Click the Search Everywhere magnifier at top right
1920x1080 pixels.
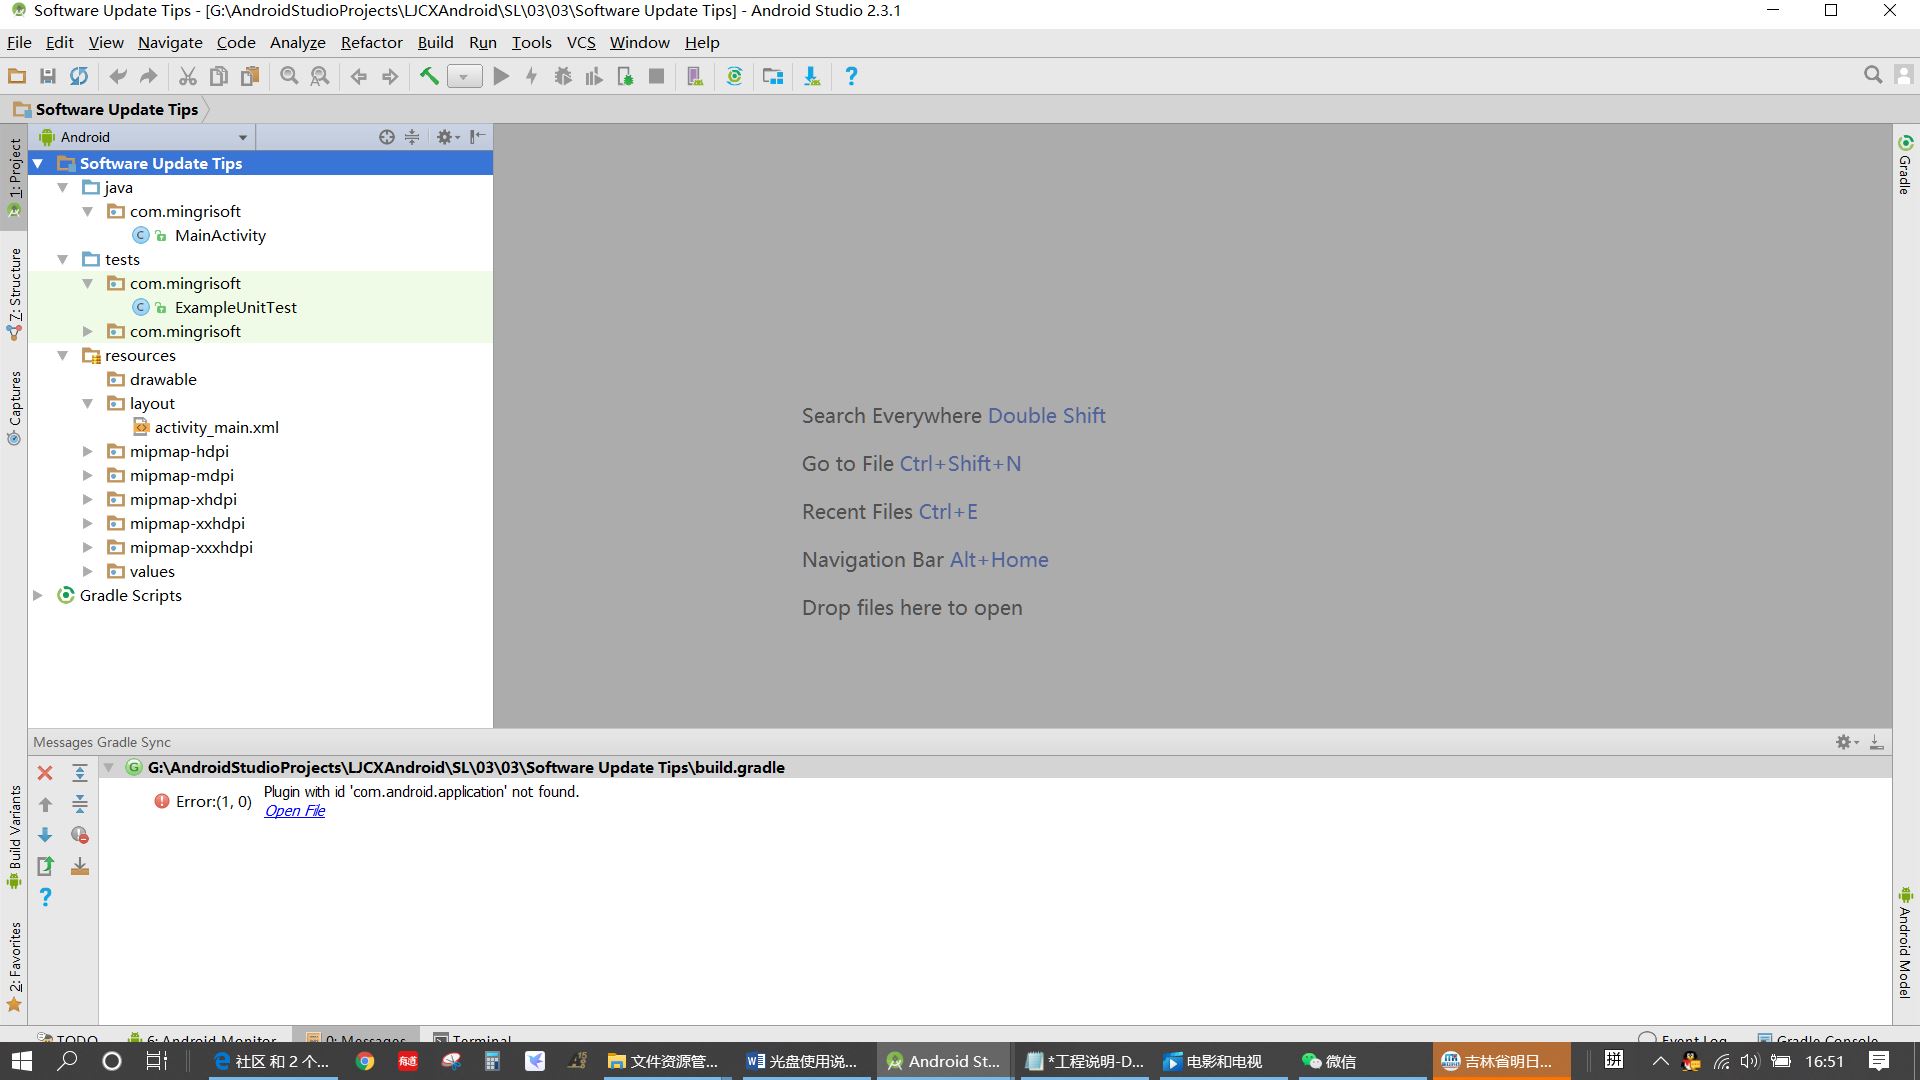[x=1873, y=75]
